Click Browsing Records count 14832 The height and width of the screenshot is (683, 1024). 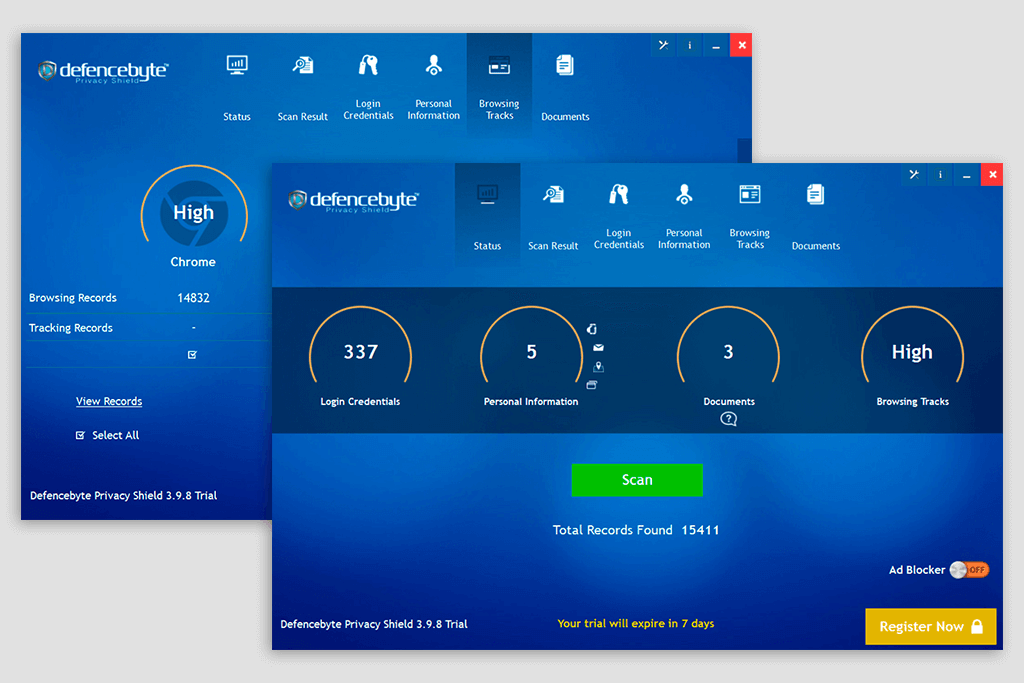click(x=193, y=298)
